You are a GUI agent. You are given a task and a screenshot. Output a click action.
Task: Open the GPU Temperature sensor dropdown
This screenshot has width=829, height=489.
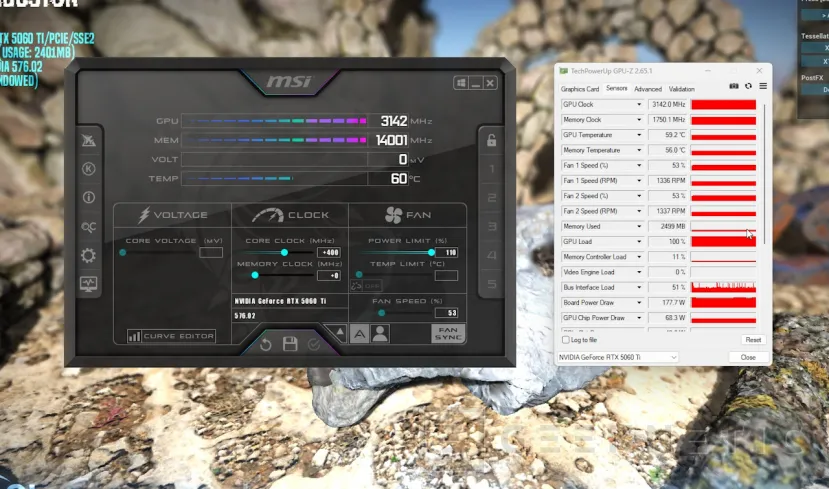coord(639,135)
